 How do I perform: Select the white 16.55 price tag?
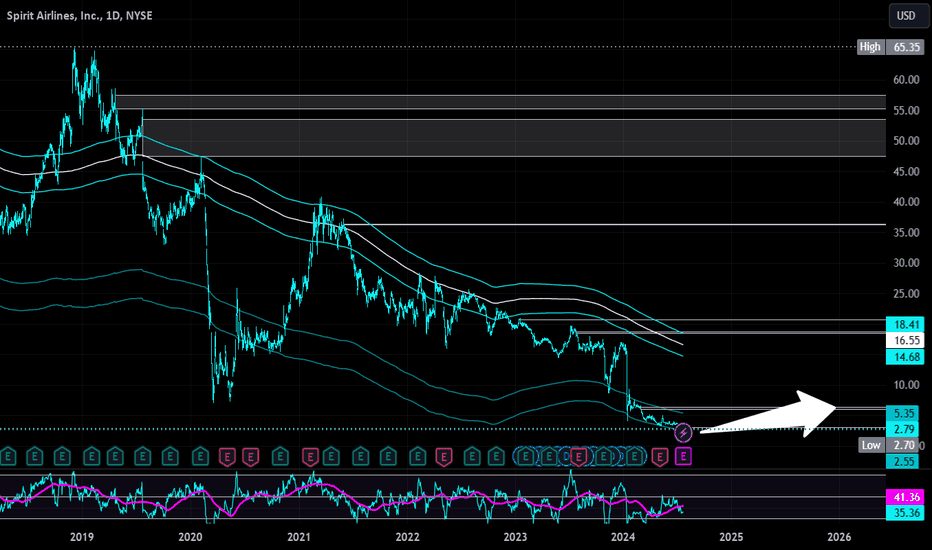(905, 341)
